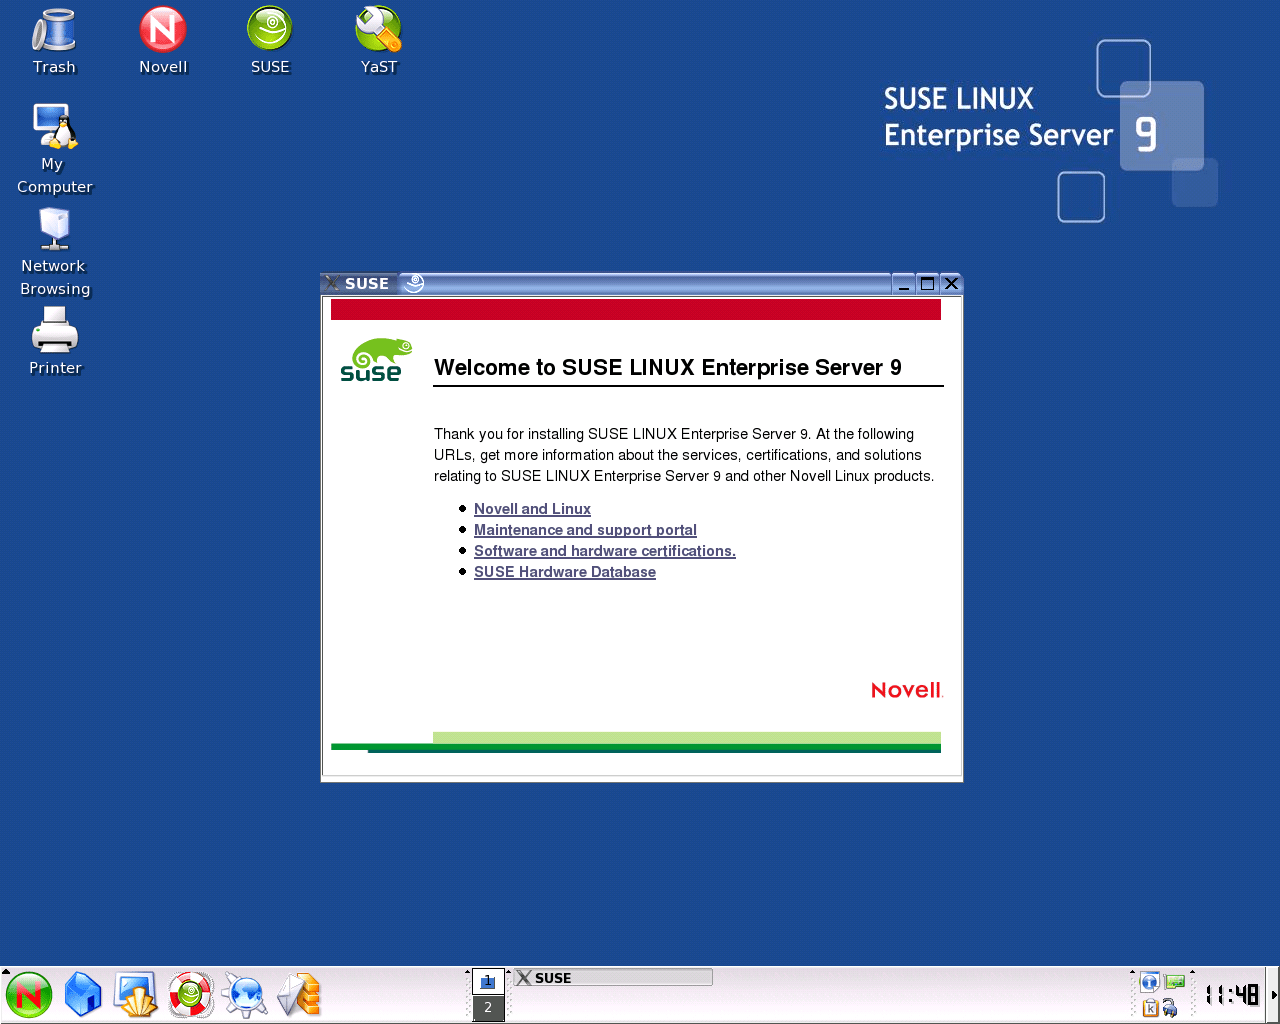Image resolution: width=1280 pixels, height=1024 pixels.
Task: Click the power plug tray icon
Action: (x=1170, y=1008)
